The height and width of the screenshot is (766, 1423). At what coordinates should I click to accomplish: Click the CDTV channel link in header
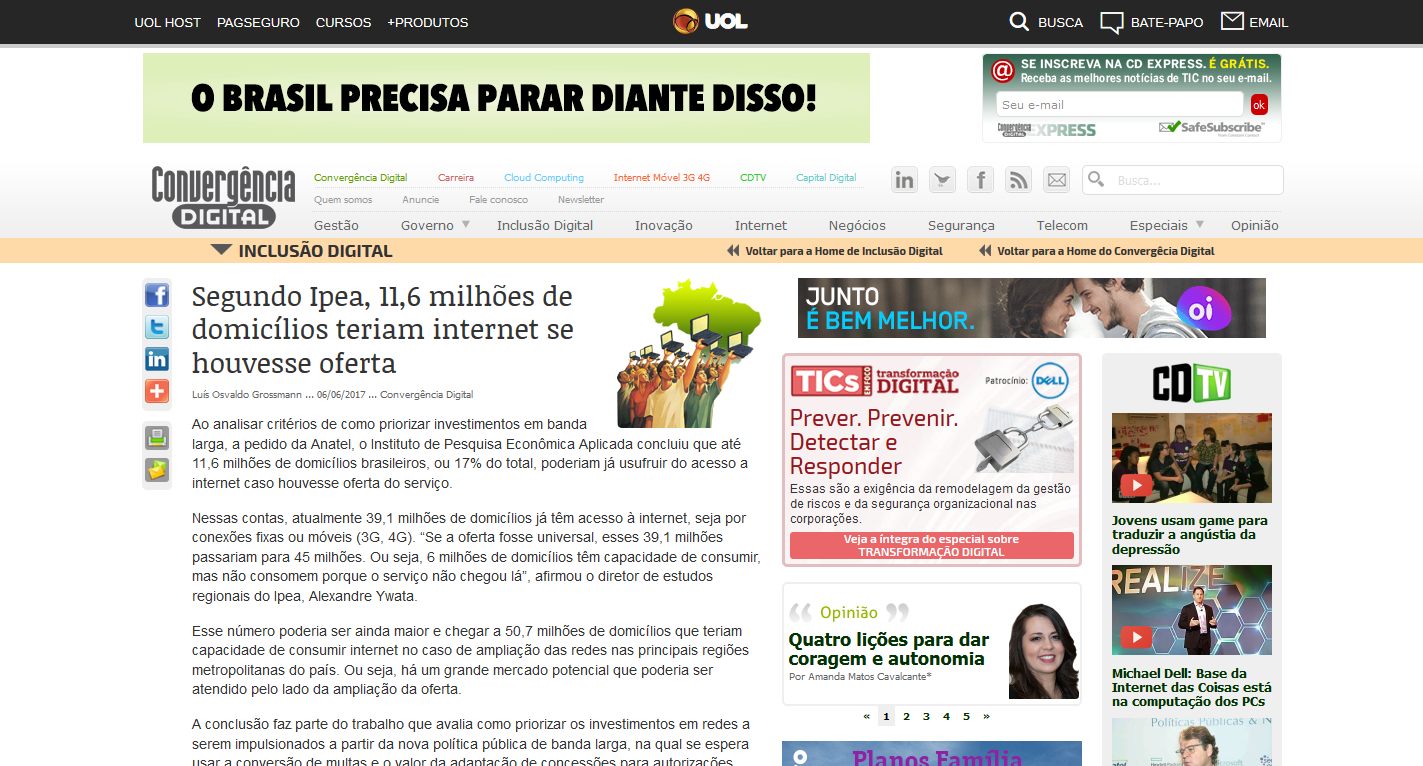[753, 178]
